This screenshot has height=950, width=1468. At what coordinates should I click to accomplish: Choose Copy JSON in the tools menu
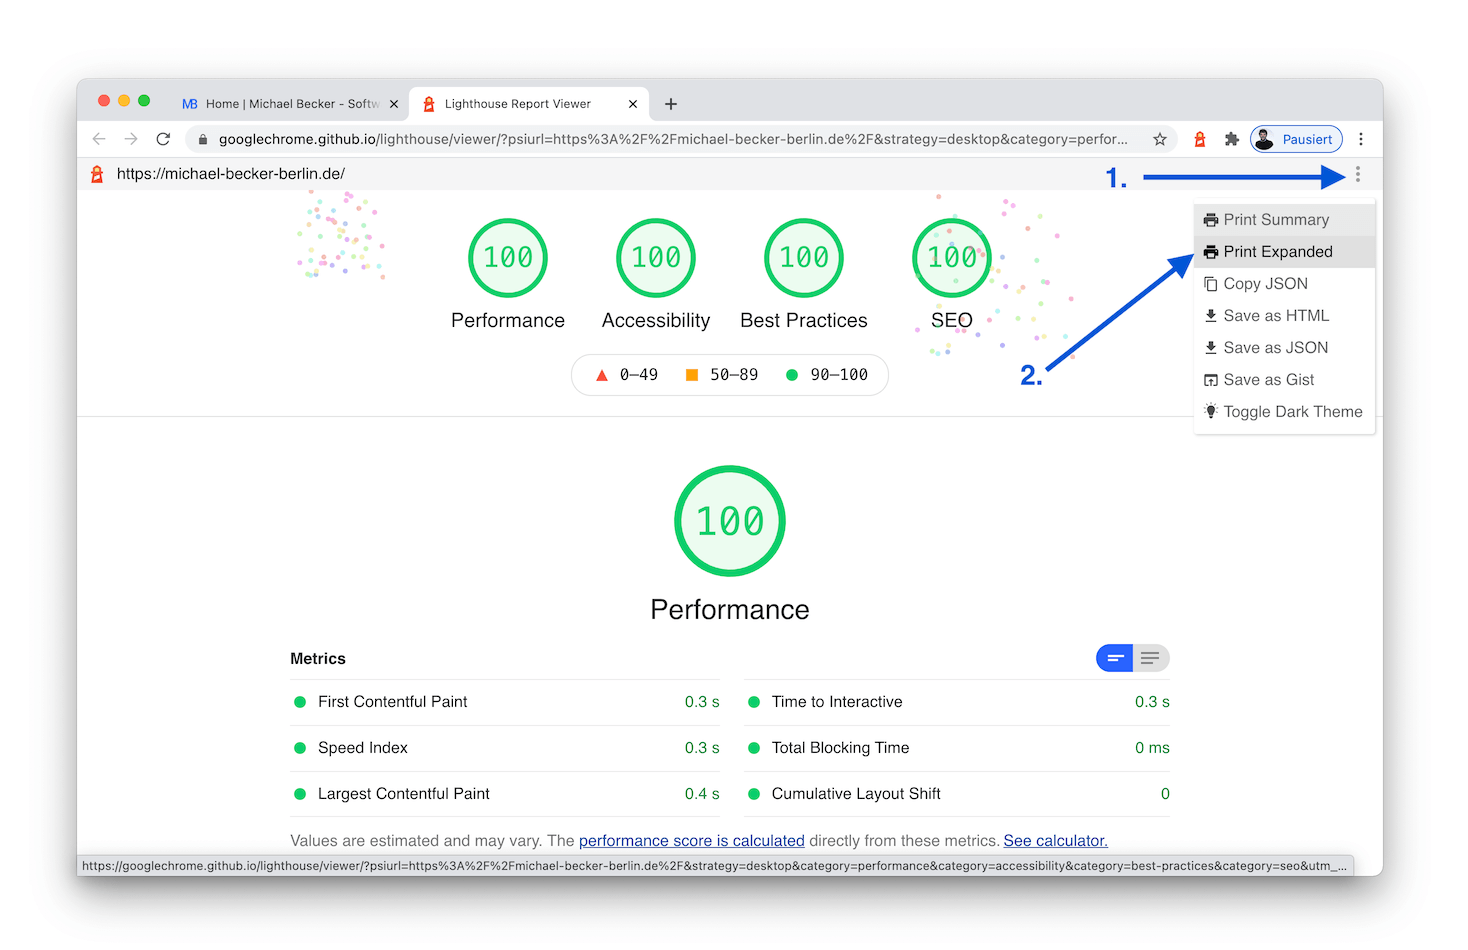pyautogui.click(x=1284, y=284)
